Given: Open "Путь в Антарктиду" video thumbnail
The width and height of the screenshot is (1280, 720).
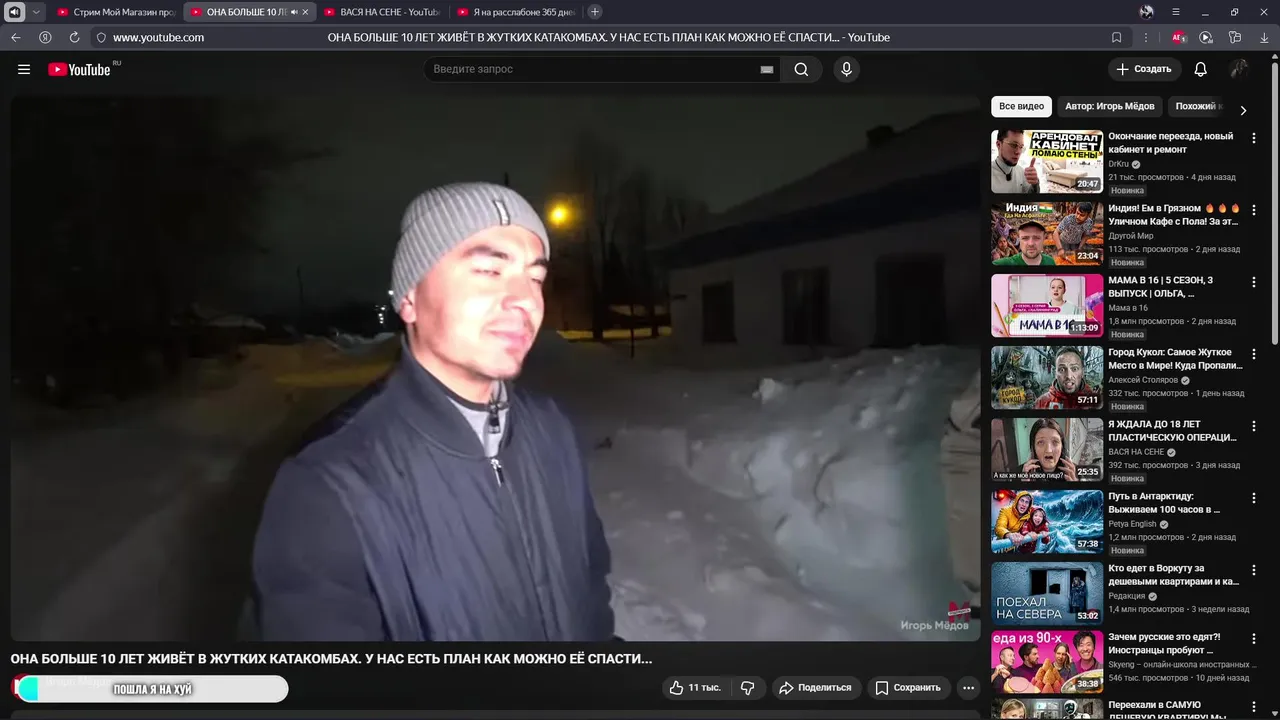Looking at the screenshot, I should click(x=1047, y=521).
